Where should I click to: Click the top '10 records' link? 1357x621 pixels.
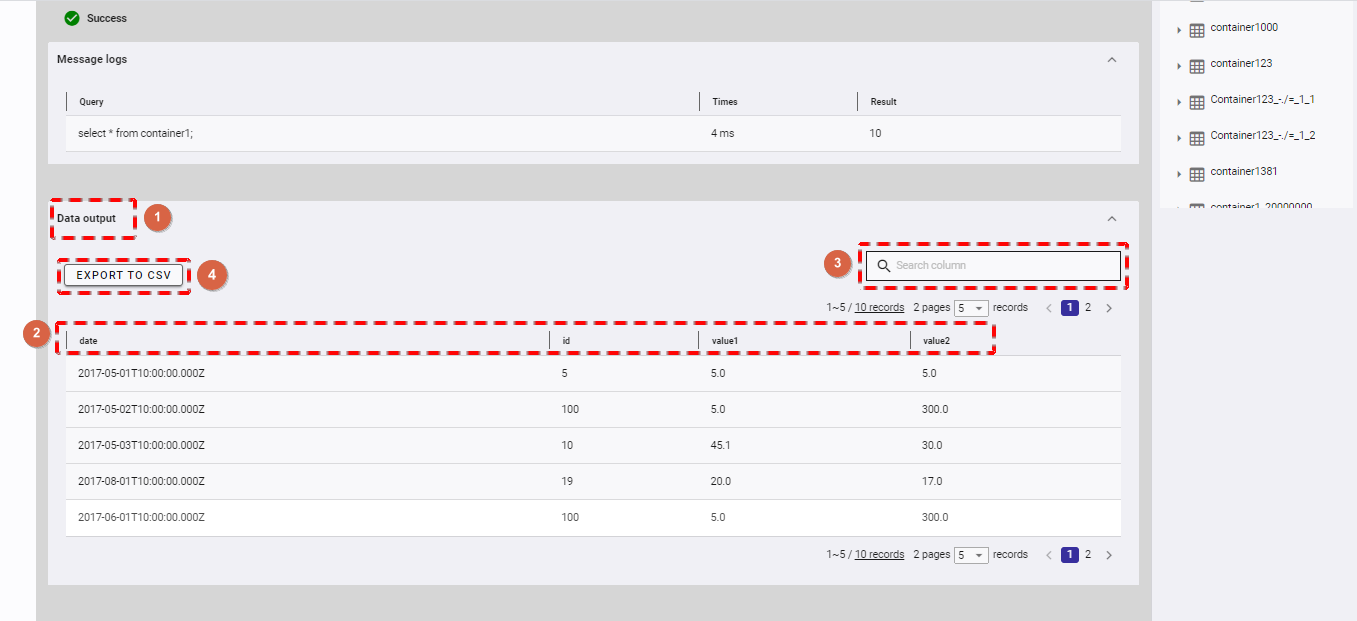click(x=879, y=308)
